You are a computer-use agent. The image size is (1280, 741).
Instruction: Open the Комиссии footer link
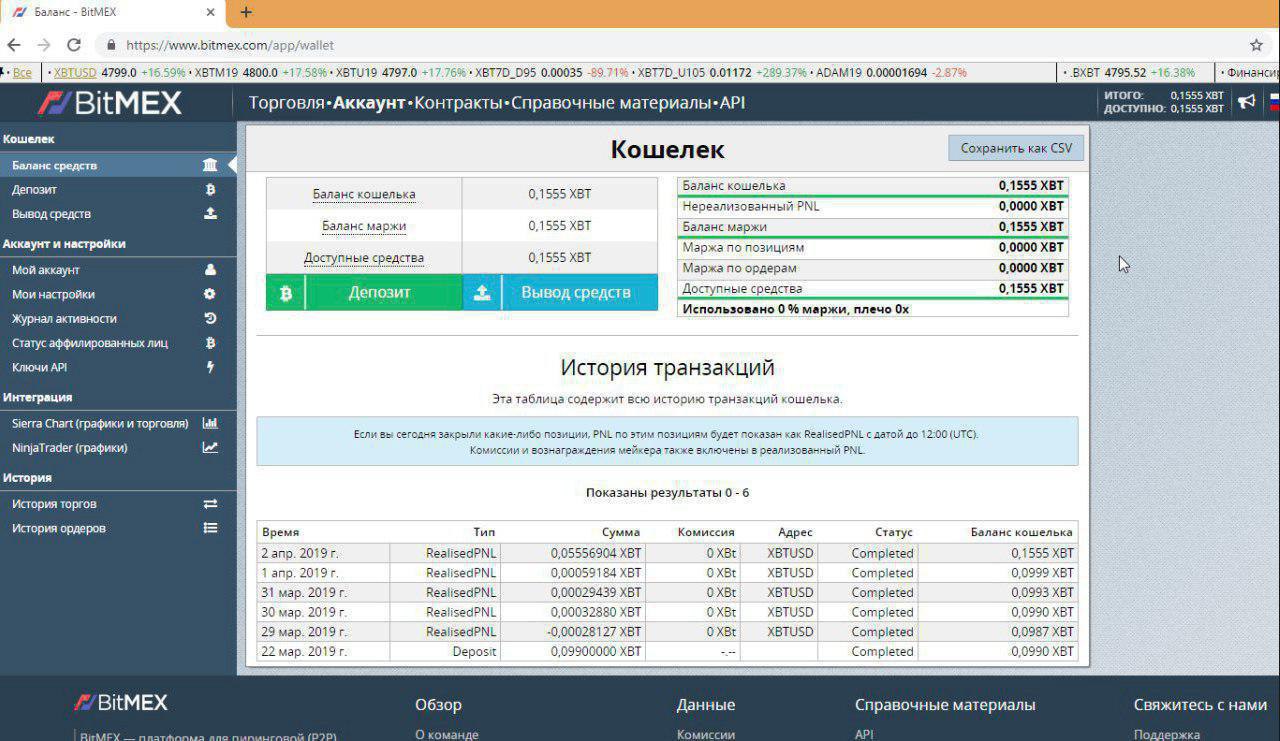pos(706,734)
